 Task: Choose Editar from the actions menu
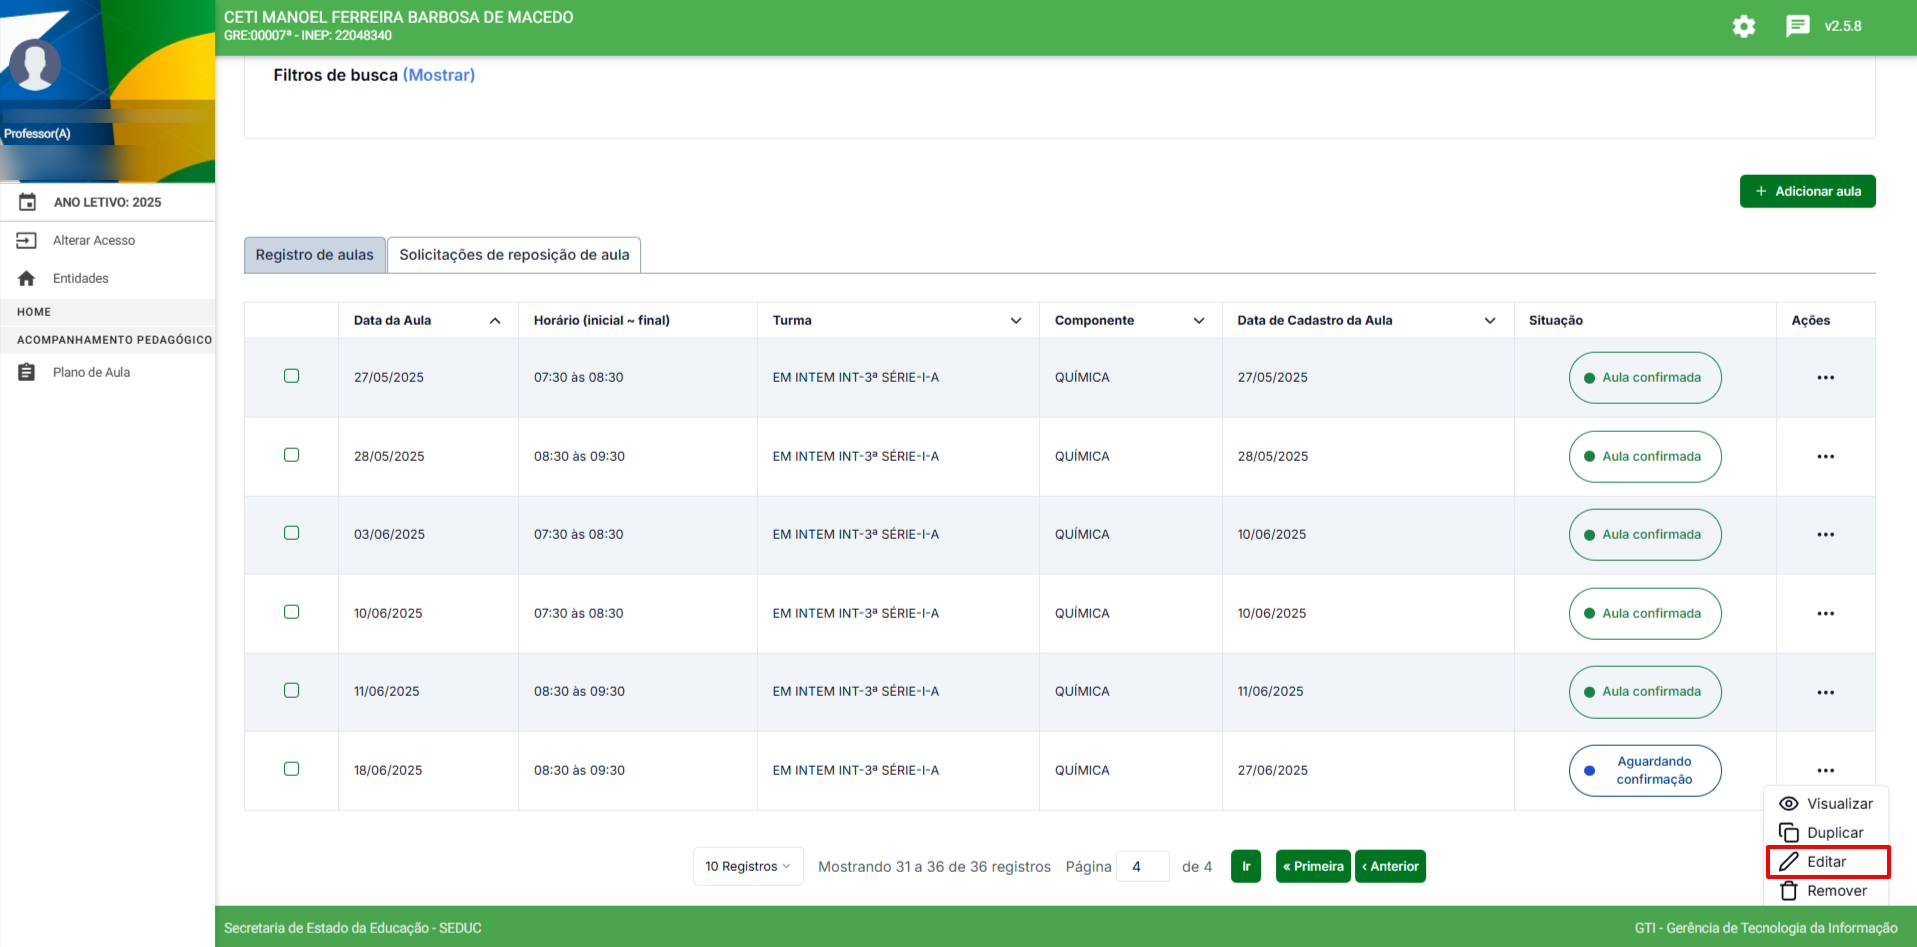click(1826, 862)
